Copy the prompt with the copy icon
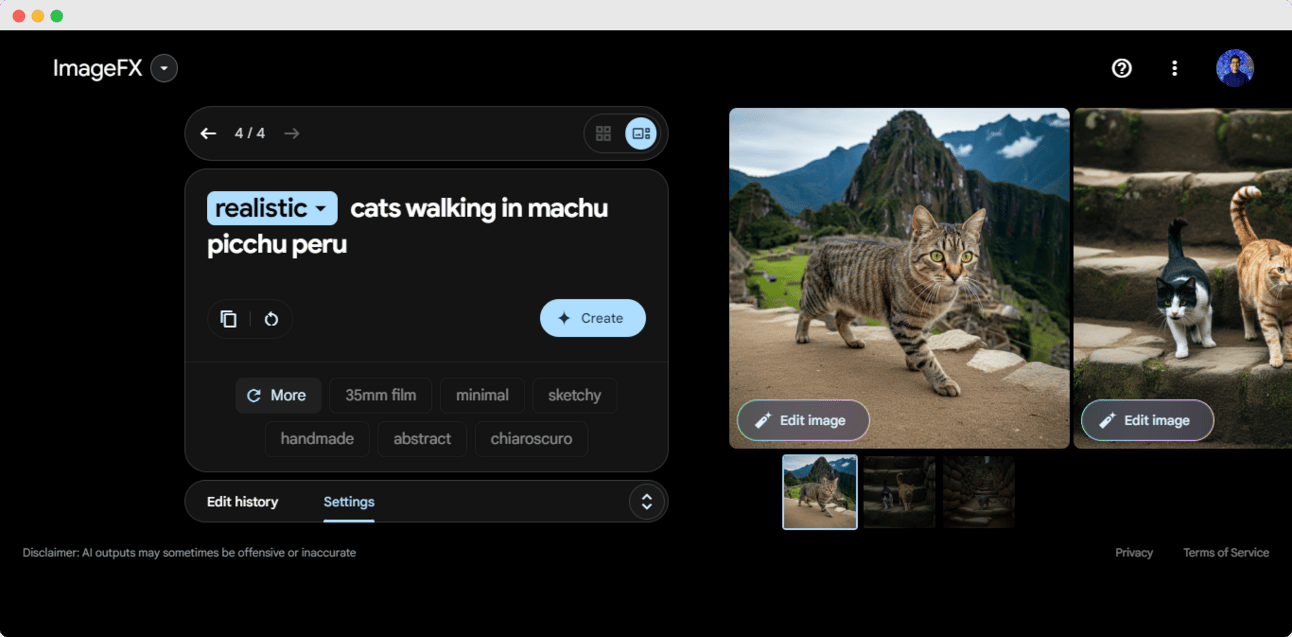 (x=229, y=319)
